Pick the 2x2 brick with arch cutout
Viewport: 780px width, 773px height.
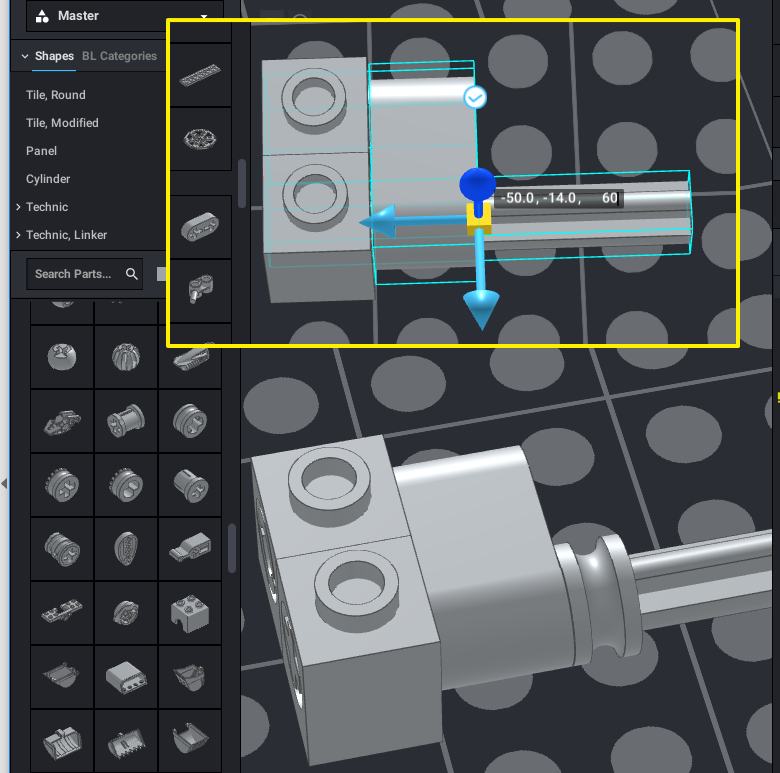[x=190, y=613]
